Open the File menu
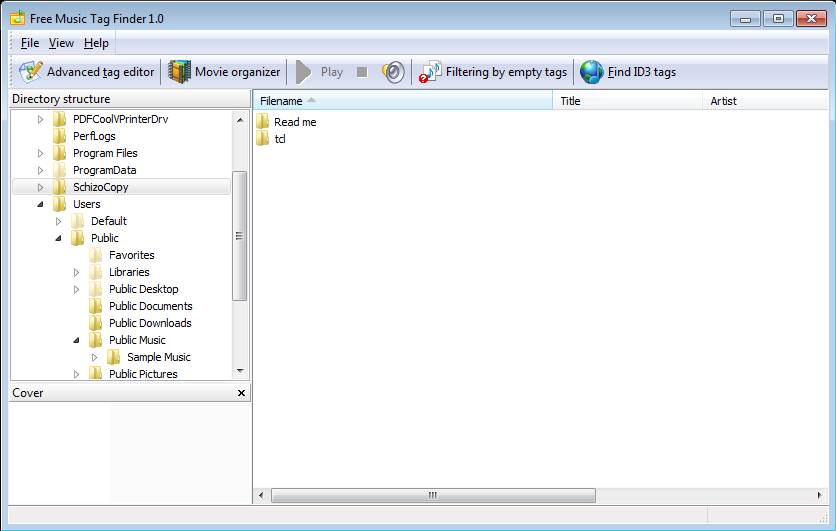Image resolution: width=836 pixels, height=531 pixels. 30,43
